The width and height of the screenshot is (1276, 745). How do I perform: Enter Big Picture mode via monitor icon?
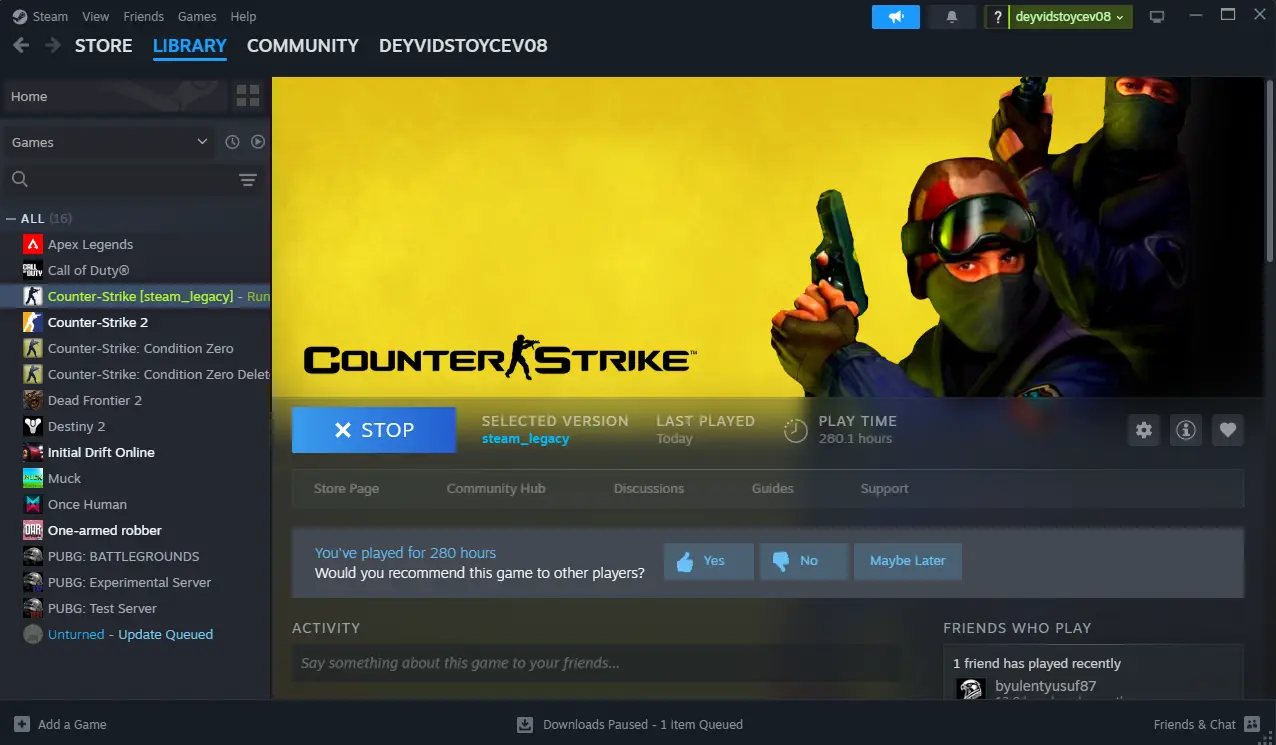(x=1157, y=17)
